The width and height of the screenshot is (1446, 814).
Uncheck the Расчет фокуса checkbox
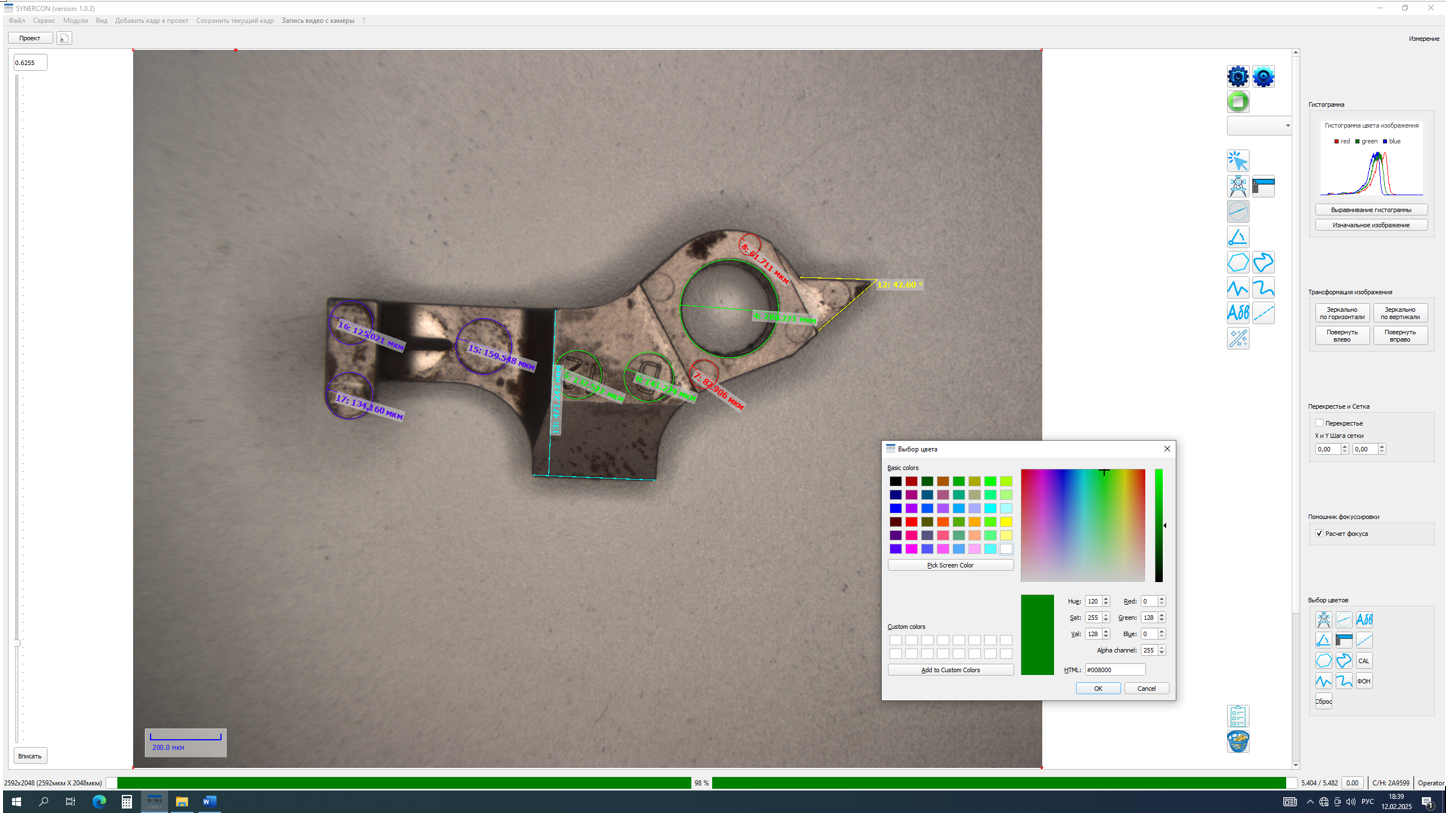click(1319, 534)
